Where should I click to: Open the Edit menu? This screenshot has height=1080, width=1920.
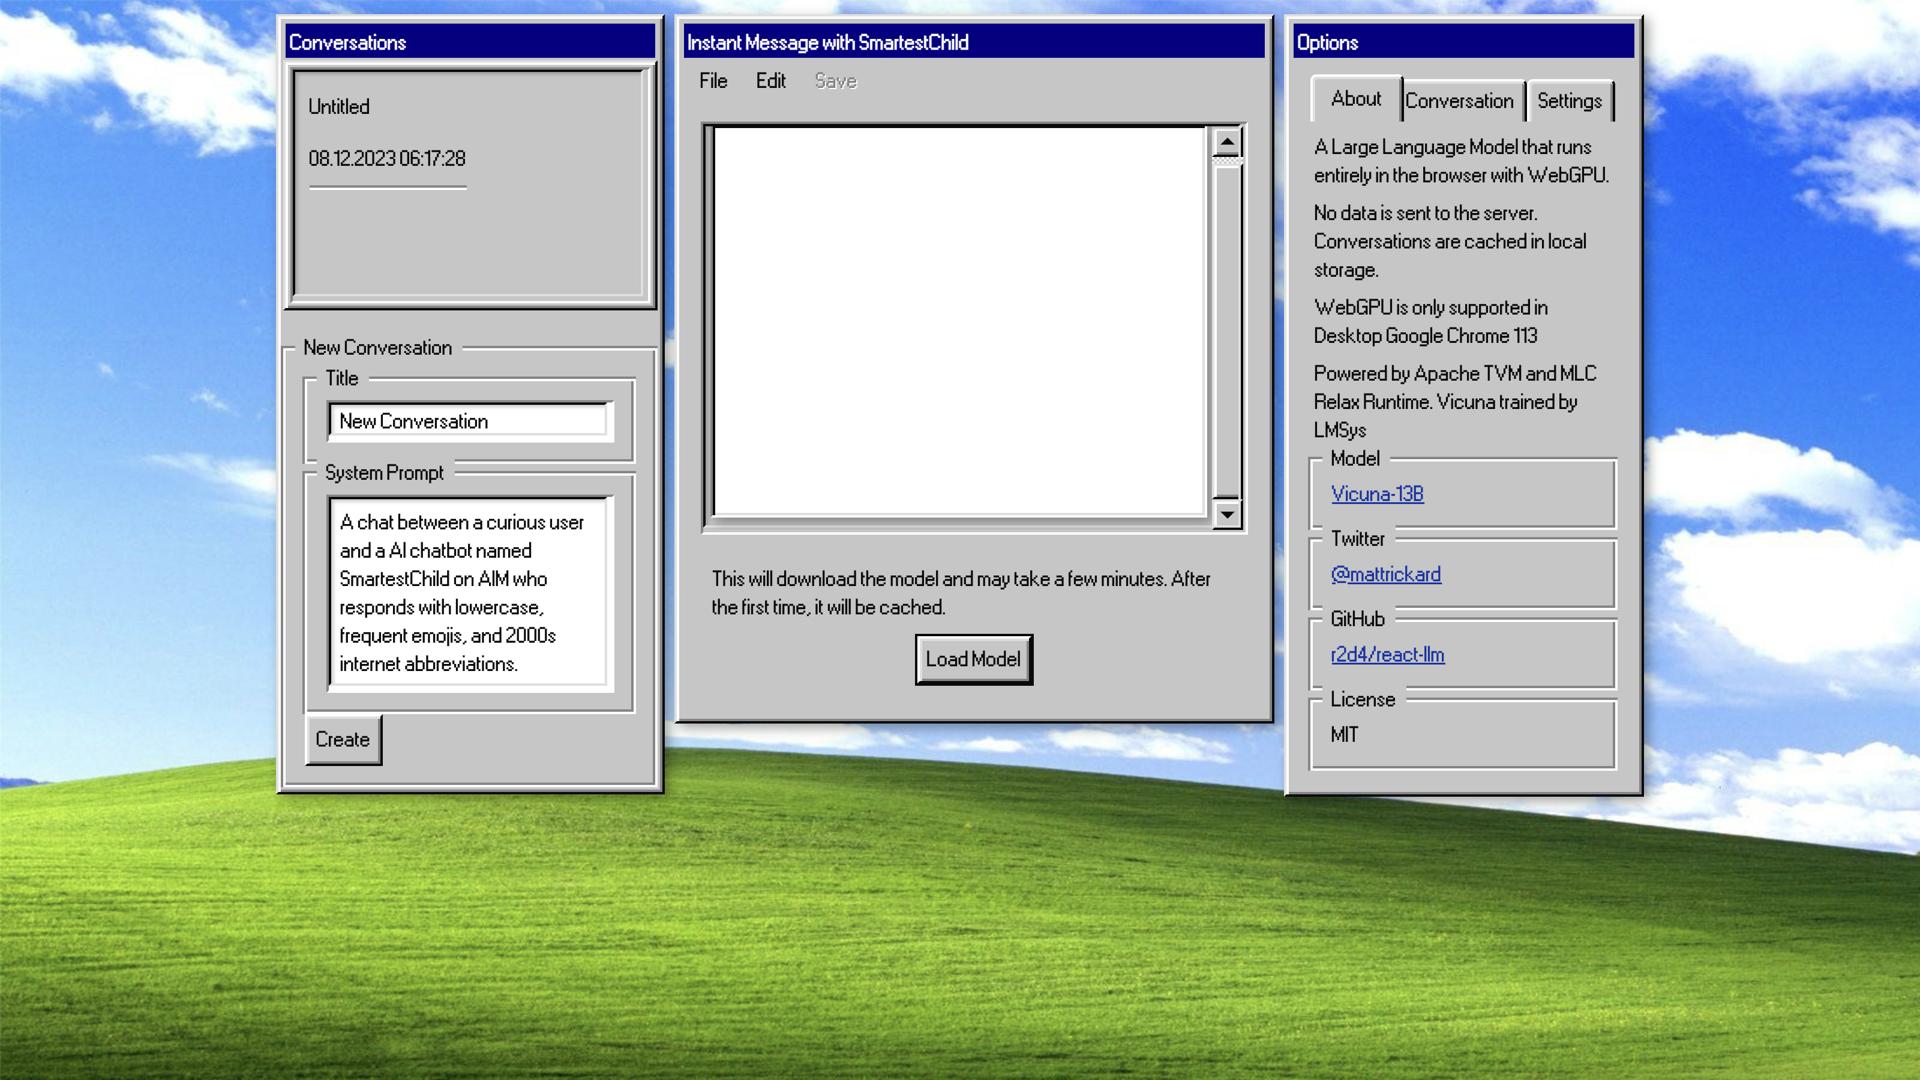[770, 81]
